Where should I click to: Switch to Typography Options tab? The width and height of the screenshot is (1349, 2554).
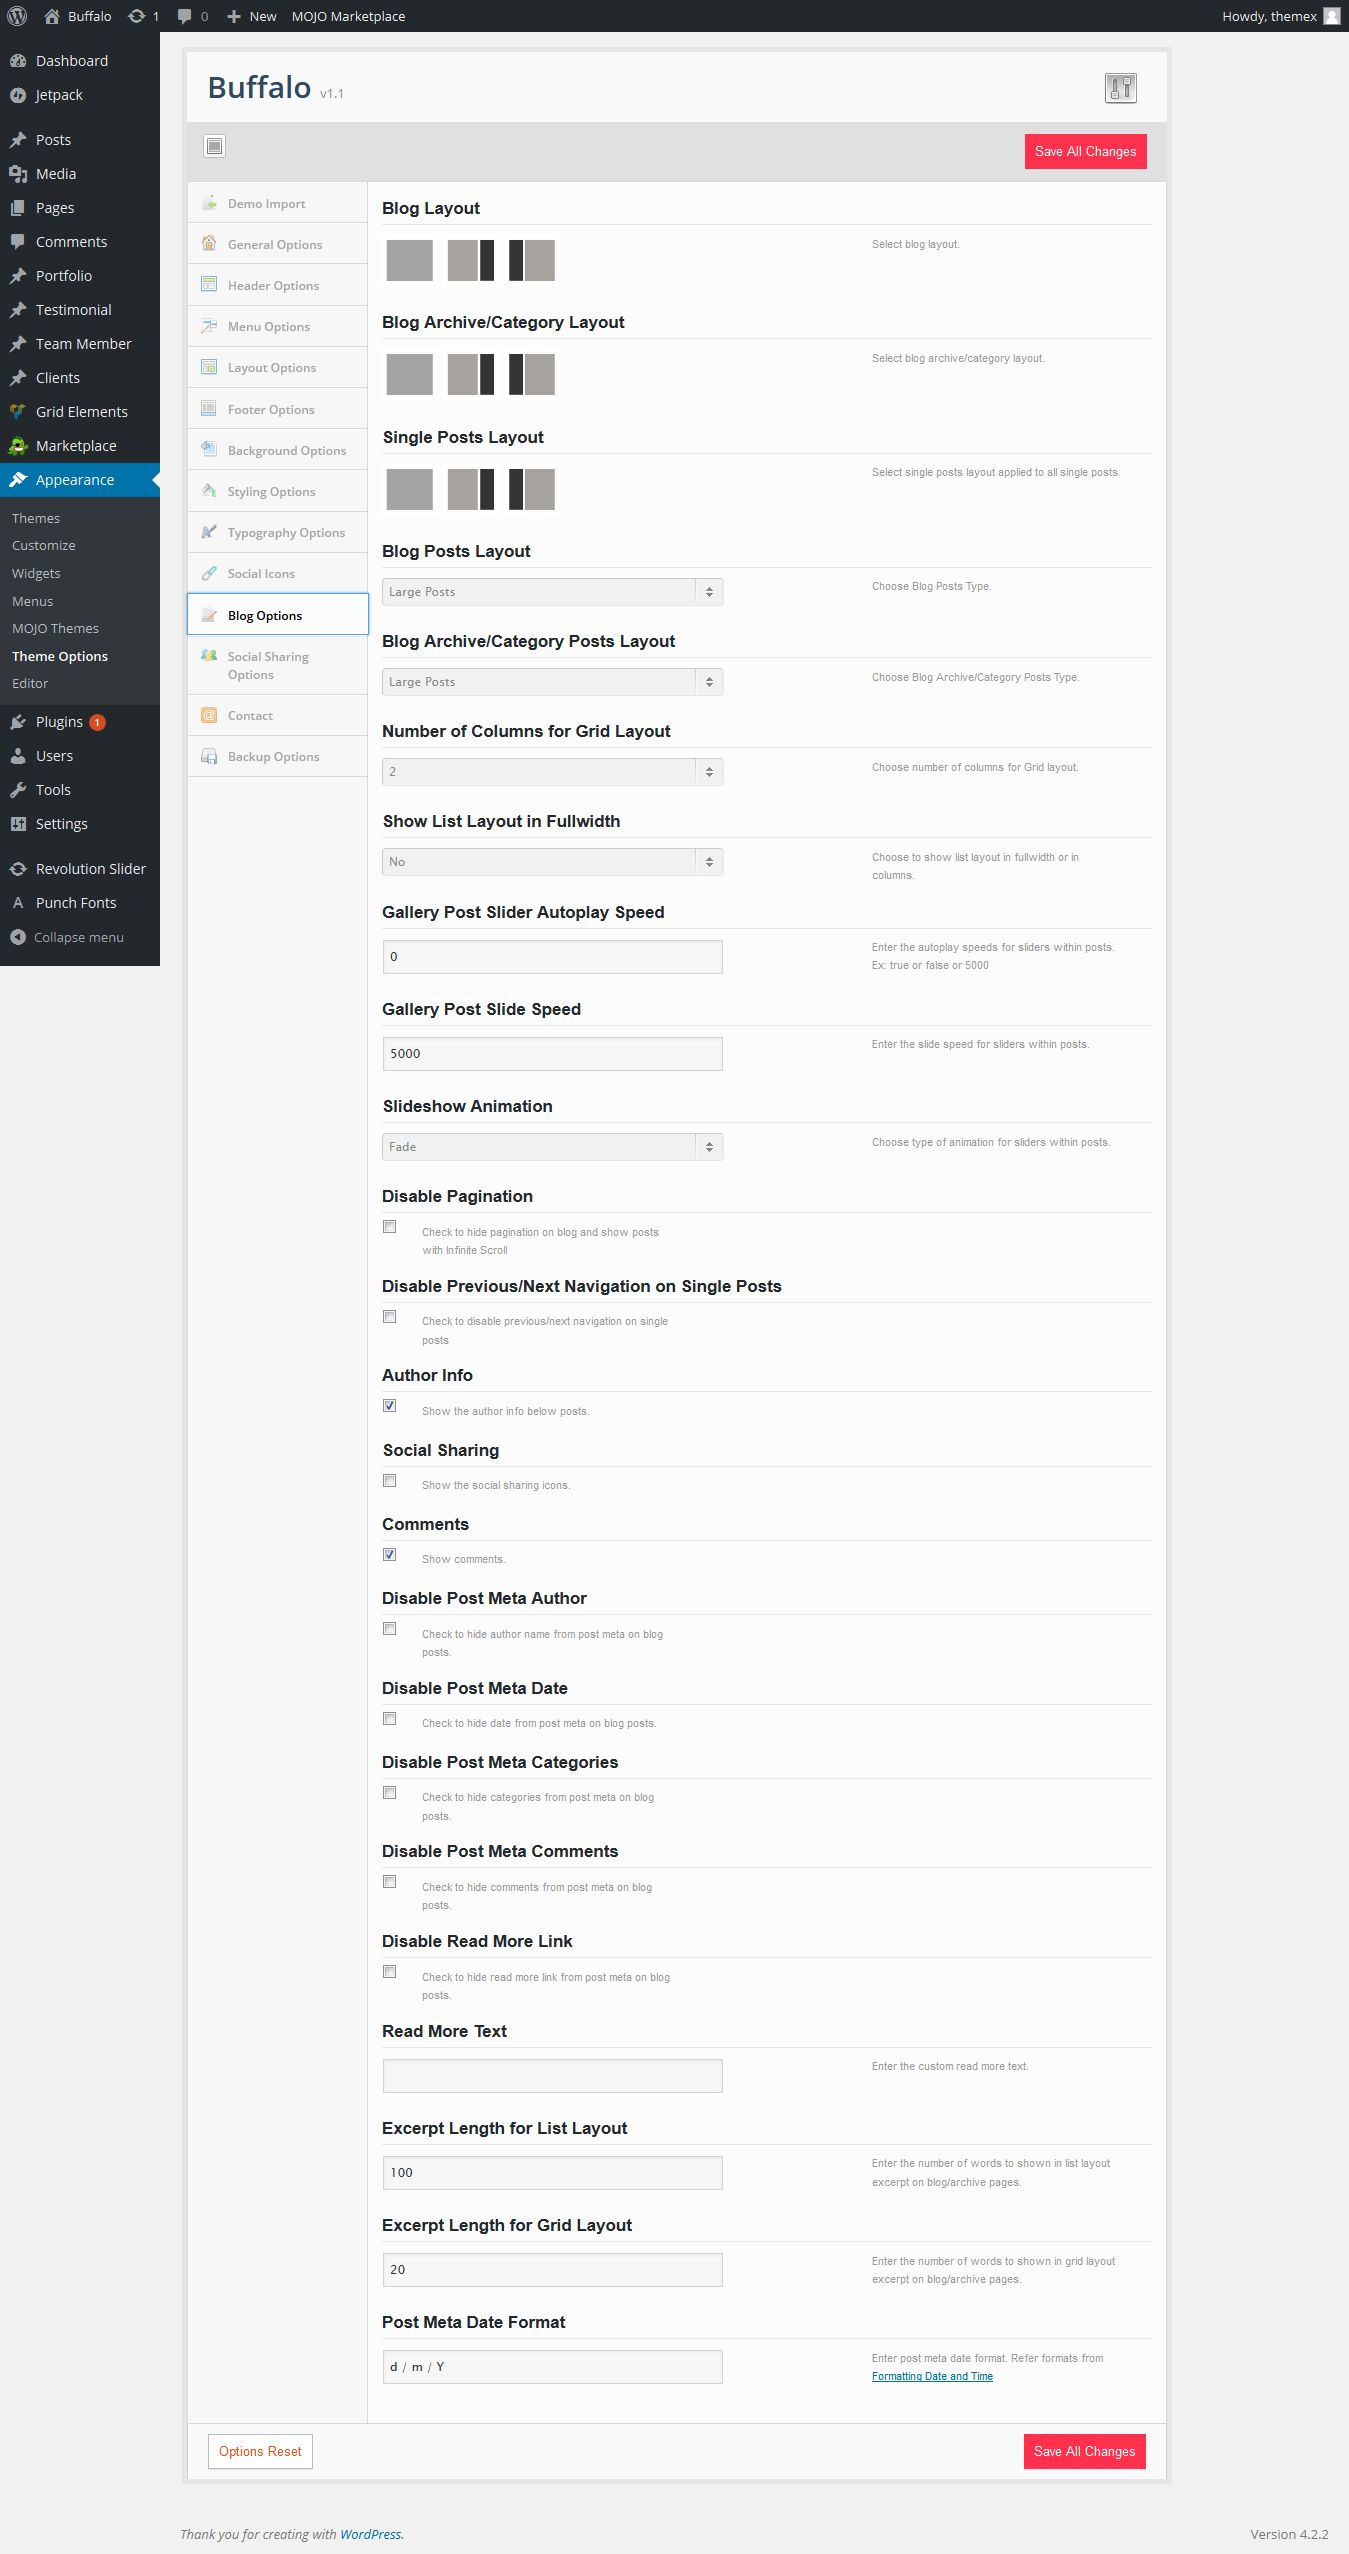click(278, 532)
